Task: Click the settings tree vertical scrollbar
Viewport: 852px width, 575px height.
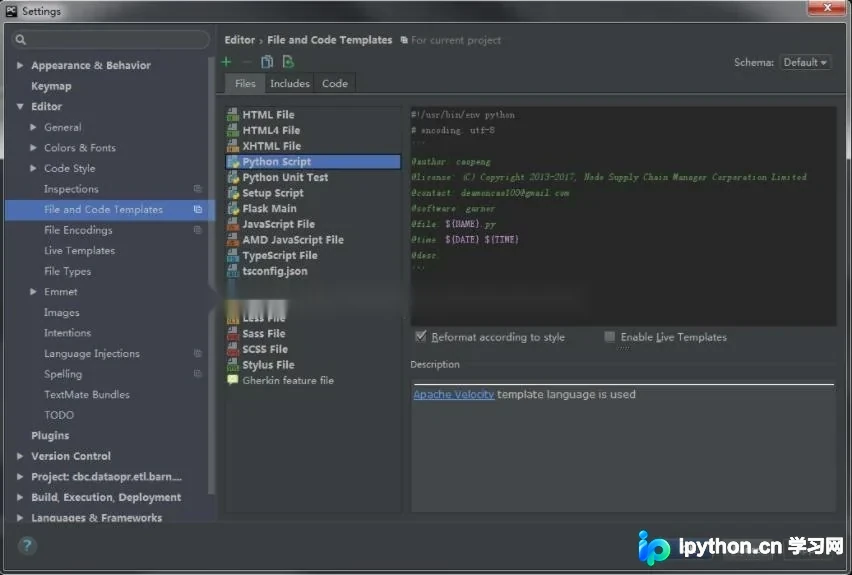Action: coord(211,276)
